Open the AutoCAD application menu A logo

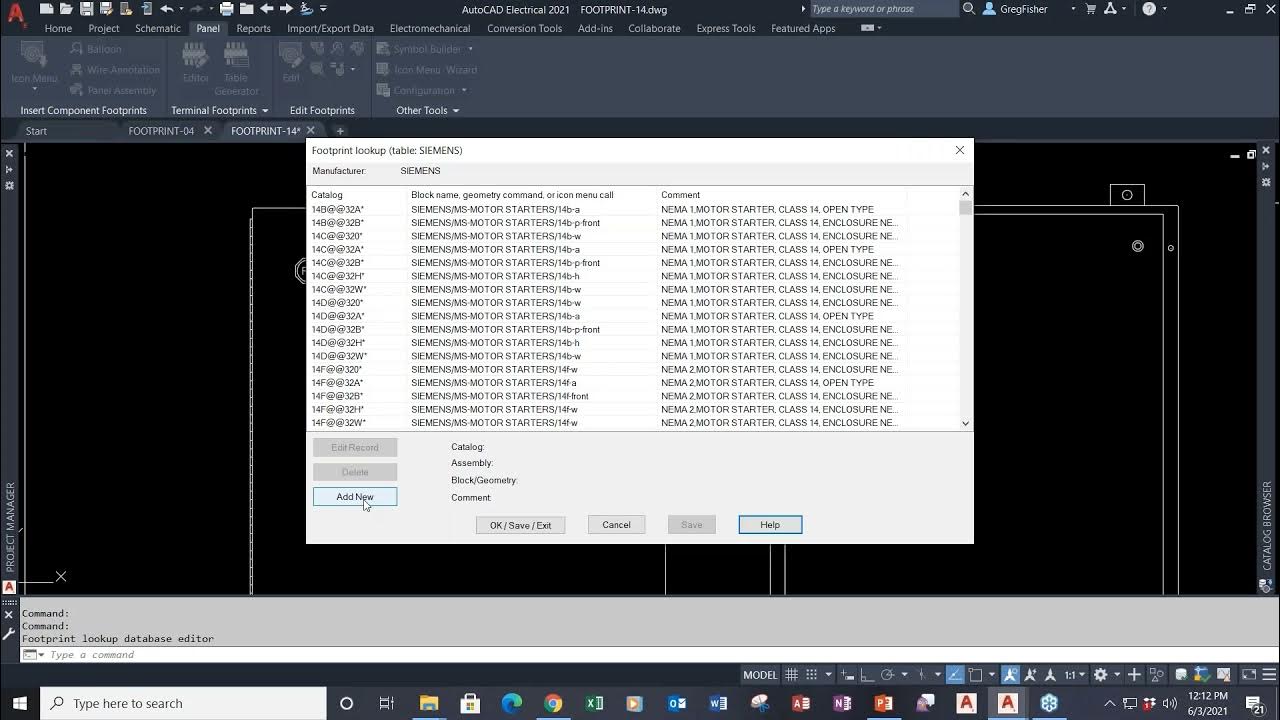[x=15, y=13]
